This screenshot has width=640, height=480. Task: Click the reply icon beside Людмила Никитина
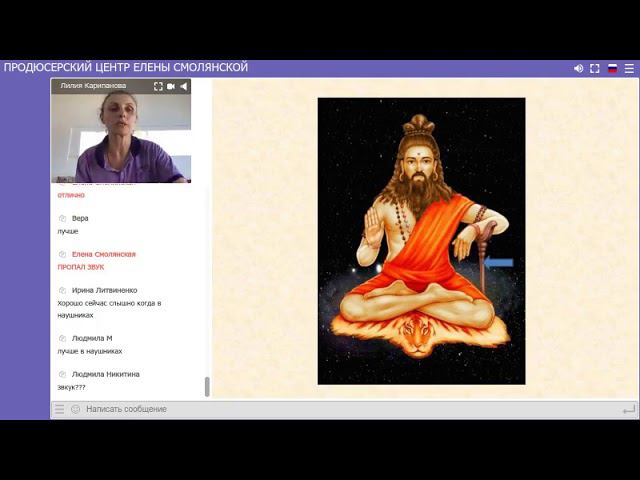(x=62, y=374)
